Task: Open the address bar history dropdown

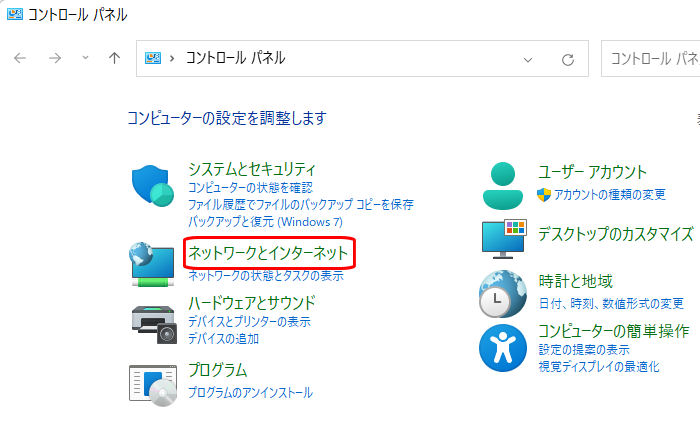Action: 529,59
